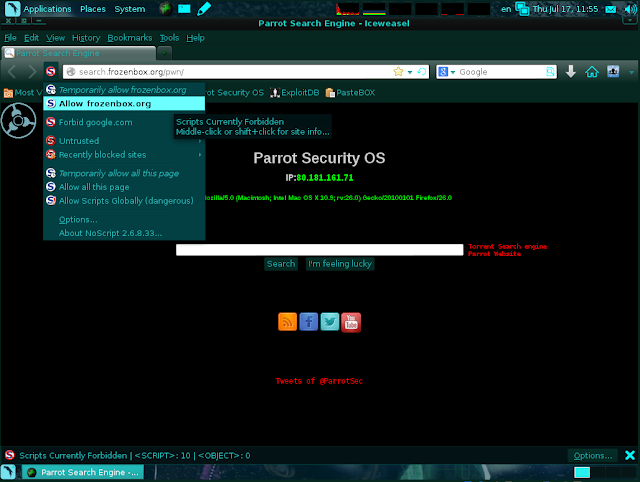The width and height of the screenshot is (640, 482).
Task: Click the volume speaker tray icon
Action: coord(630,9)
